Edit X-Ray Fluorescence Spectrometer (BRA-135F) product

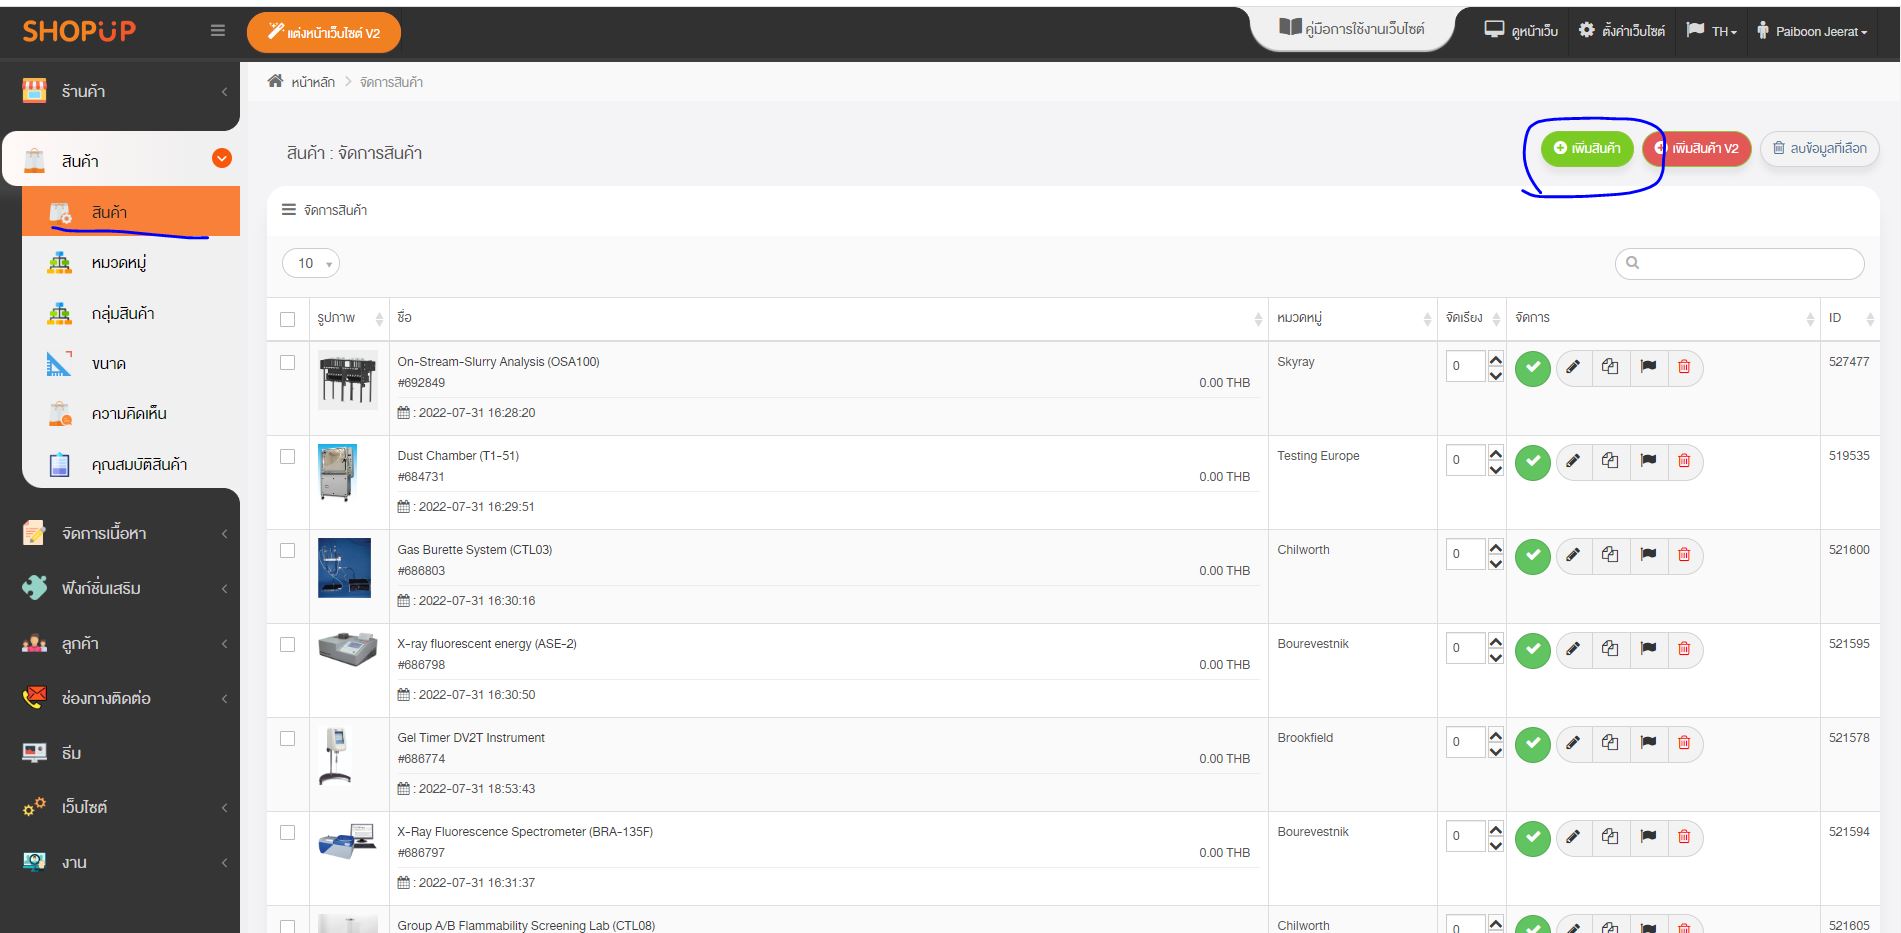click(1573, 837)
